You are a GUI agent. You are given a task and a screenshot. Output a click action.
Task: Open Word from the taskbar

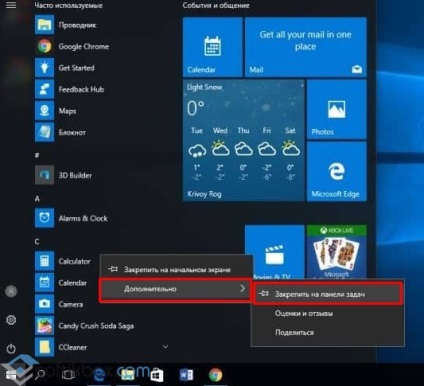coord(186,375)
